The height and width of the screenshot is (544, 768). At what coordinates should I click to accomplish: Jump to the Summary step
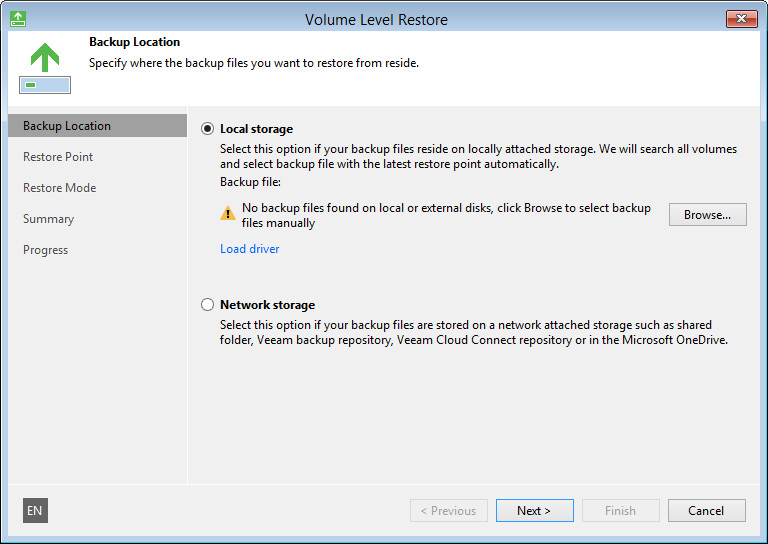[49, 219]
